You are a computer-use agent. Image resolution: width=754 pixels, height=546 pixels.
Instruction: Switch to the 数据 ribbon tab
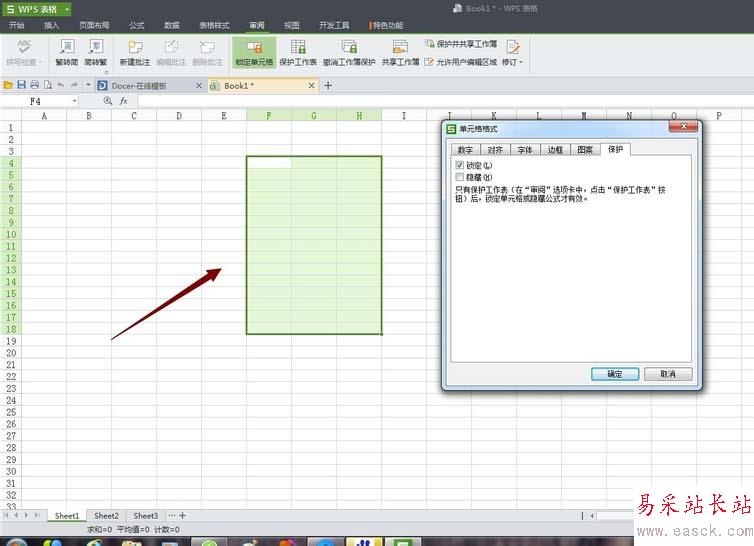[172, 25]
